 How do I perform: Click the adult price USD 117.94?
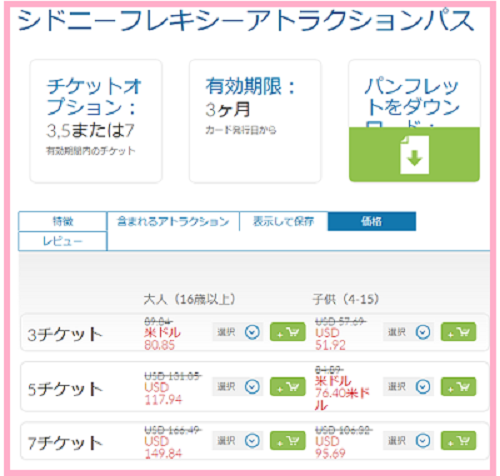tap(163, 393)
